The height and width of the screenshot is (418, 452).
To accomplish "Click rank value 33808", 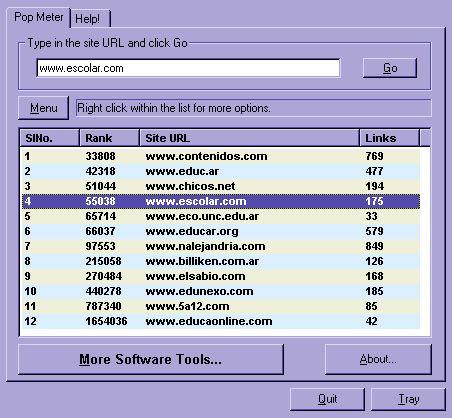I will [100, 156].
